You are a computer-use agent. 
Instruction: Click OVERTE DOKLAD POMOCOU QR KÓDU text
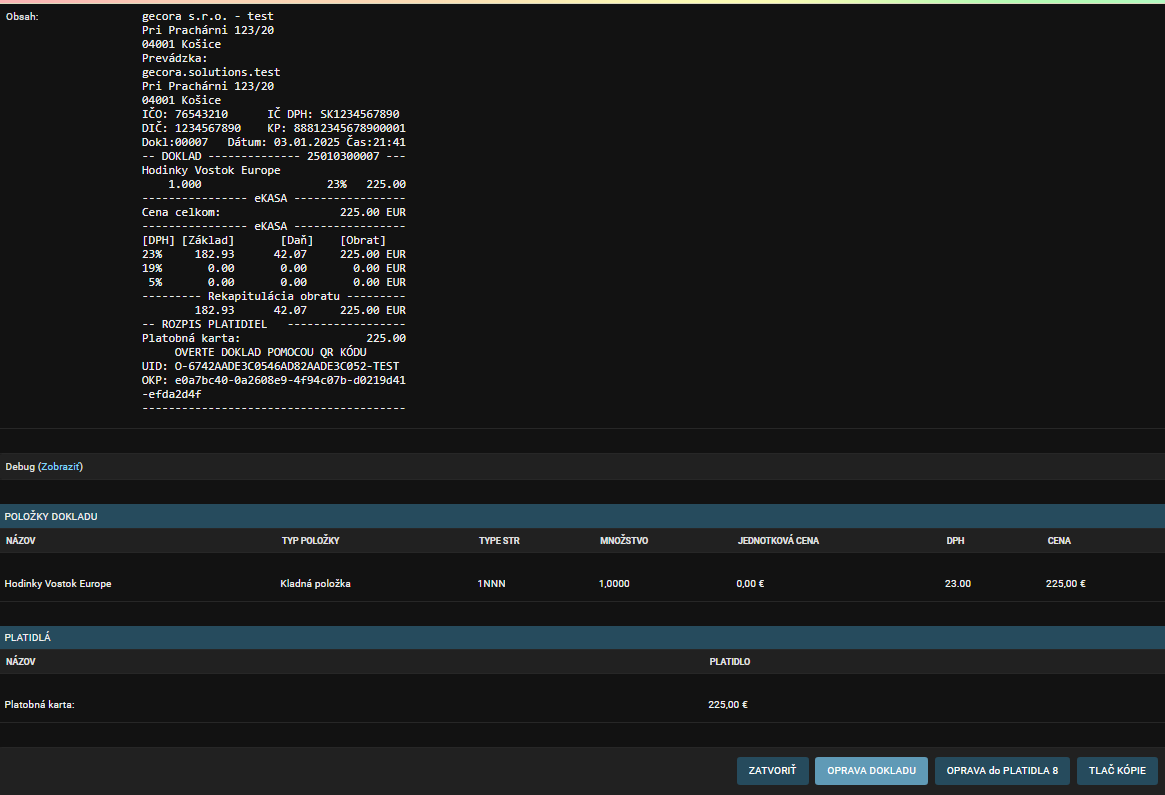270,352
